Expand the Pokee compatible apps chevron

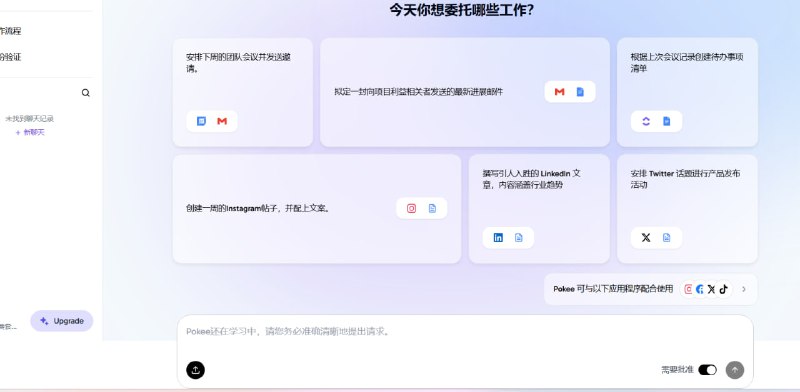(744, 289)
